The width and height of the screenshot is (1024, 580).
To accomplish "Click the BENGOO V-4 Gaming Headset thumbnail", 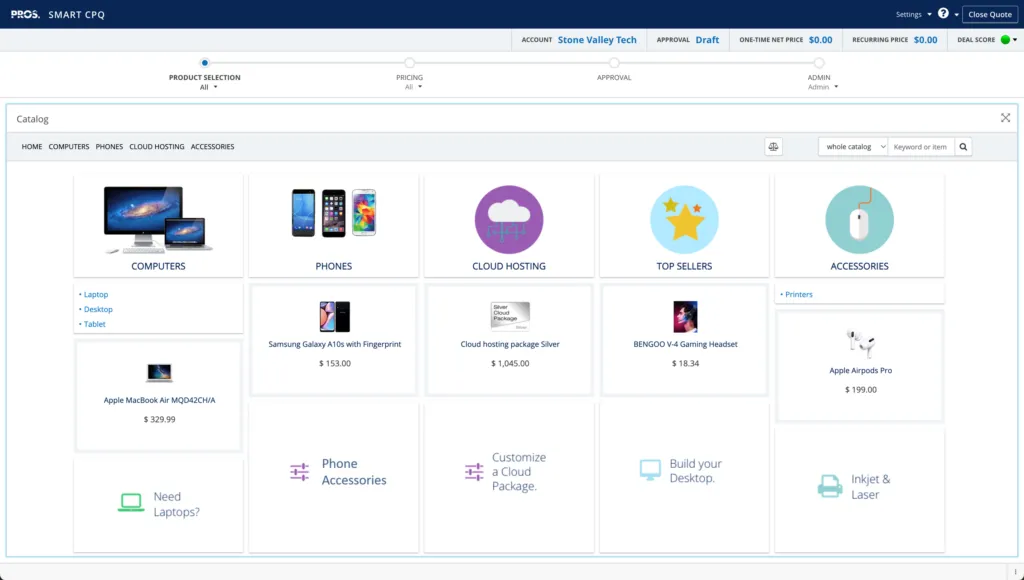I will 685,317.
